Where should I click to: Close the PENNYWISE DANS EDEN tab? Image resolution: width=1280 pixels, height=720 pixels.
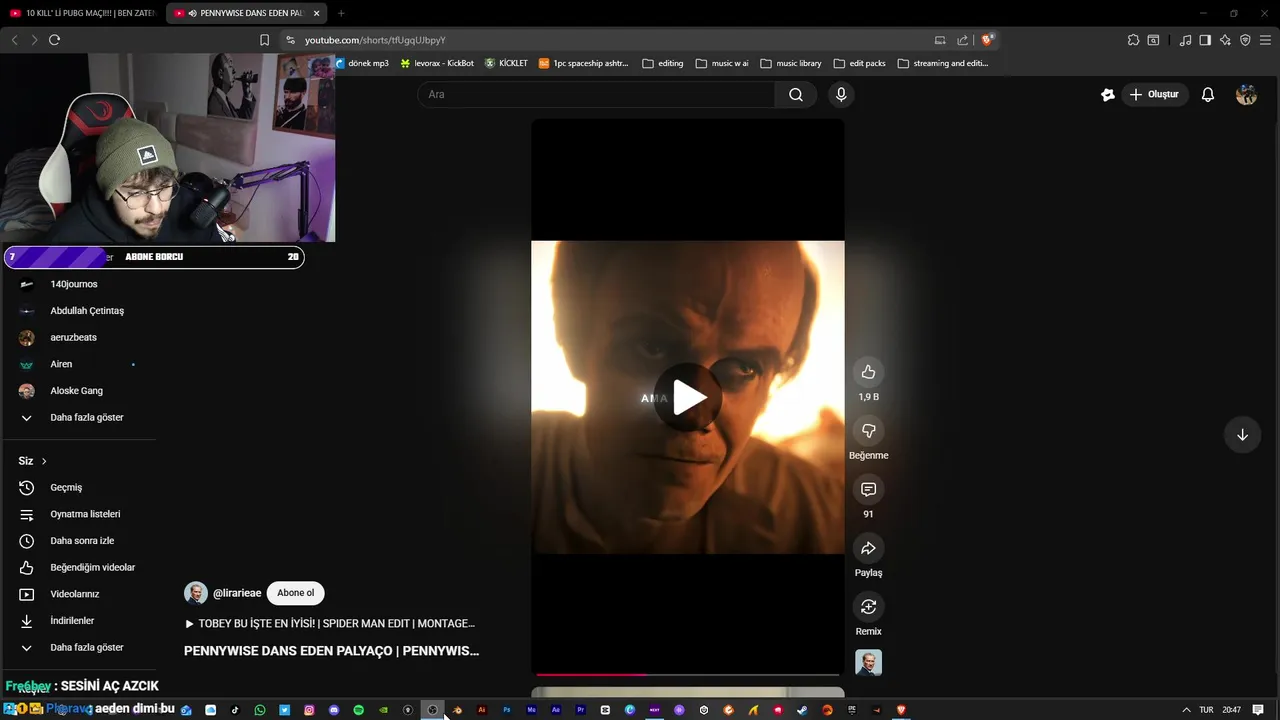tap(317, 13)
